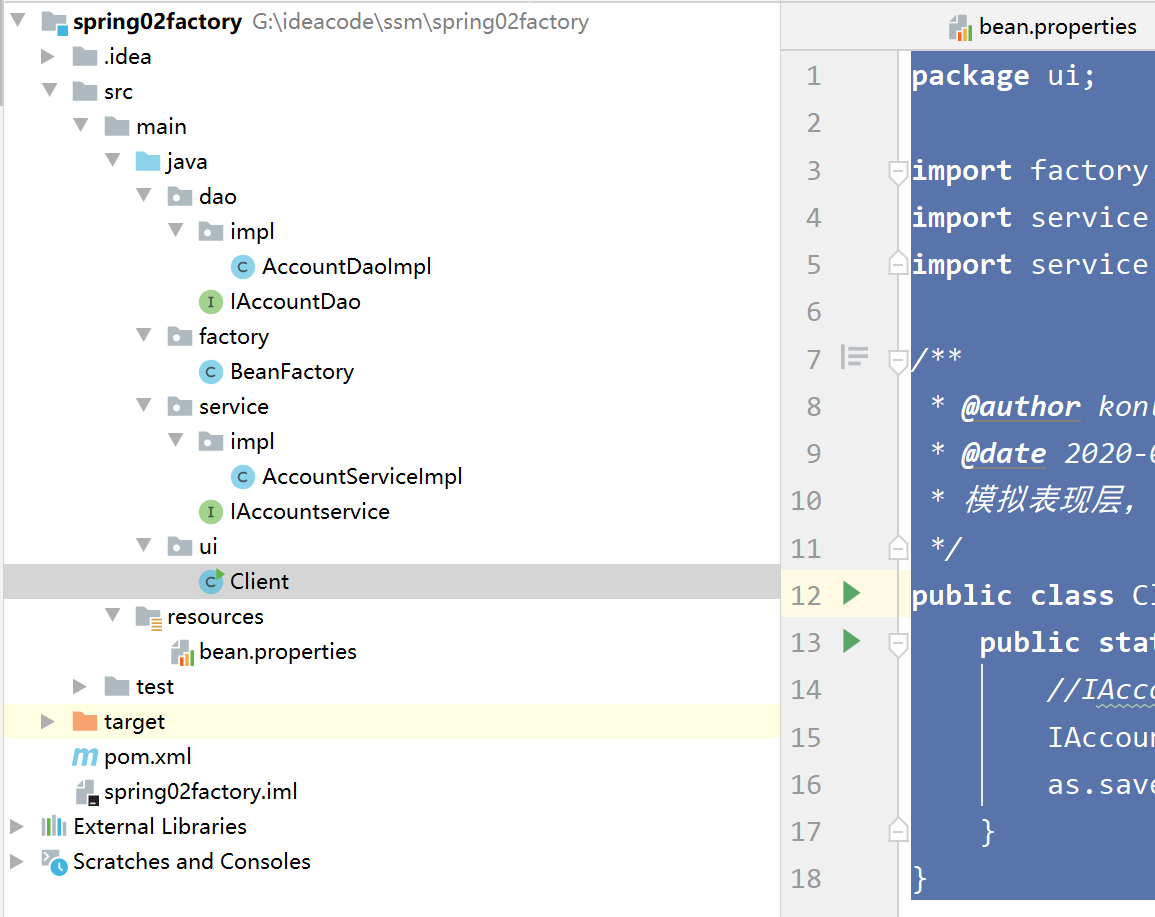Expand the target folder
The height and width of the screenshot is (917, 1155).
pyautogui.click(x=48, y=722)
